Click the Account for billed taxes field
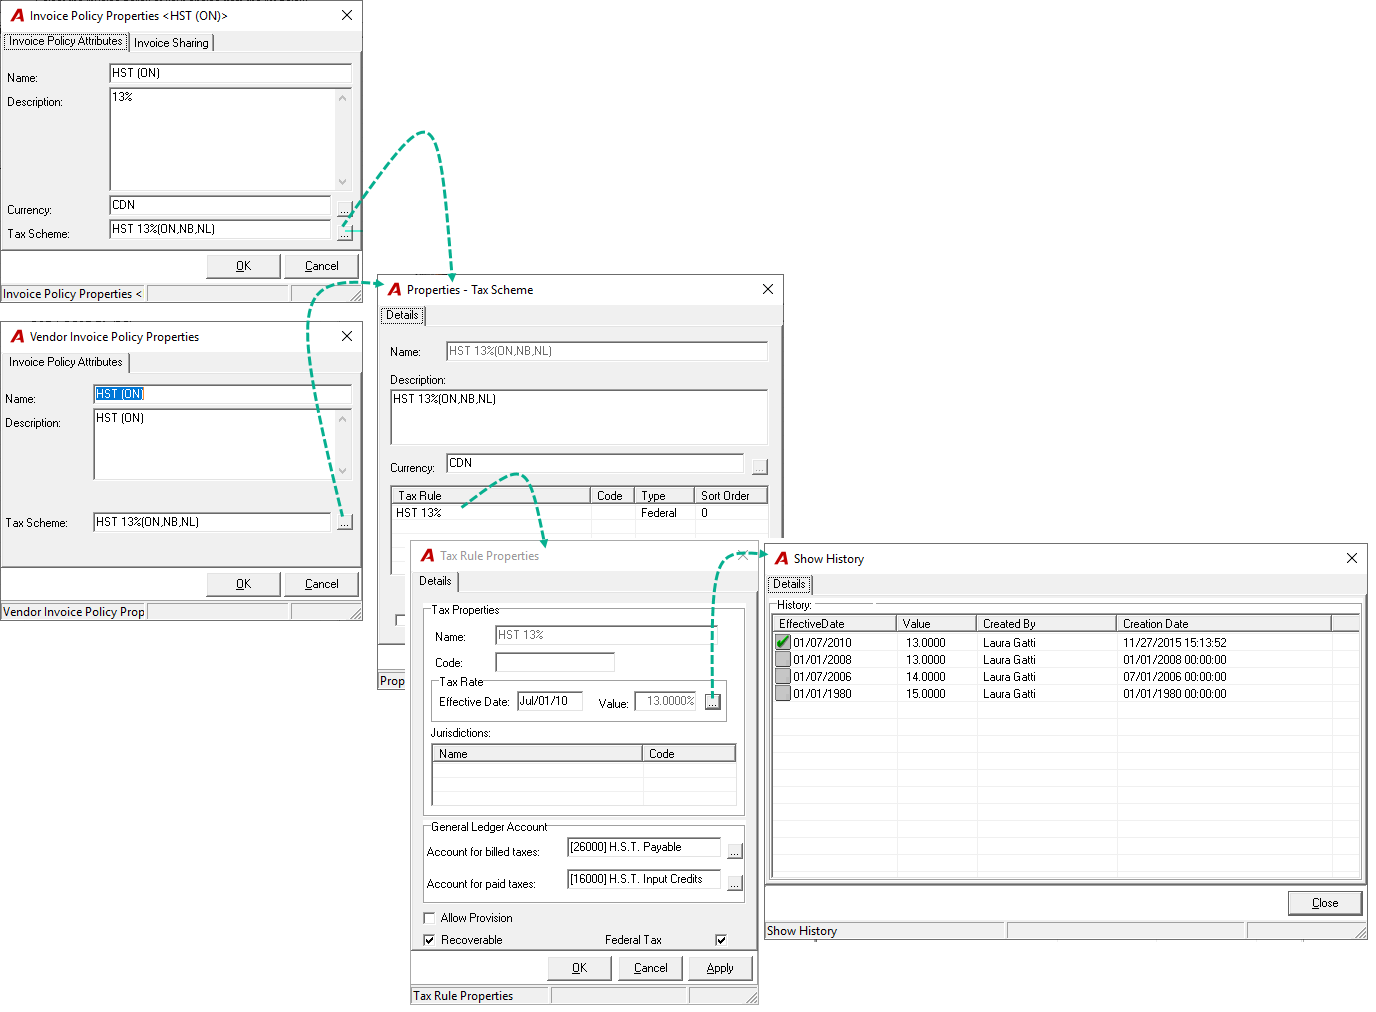 click(644, 847)
